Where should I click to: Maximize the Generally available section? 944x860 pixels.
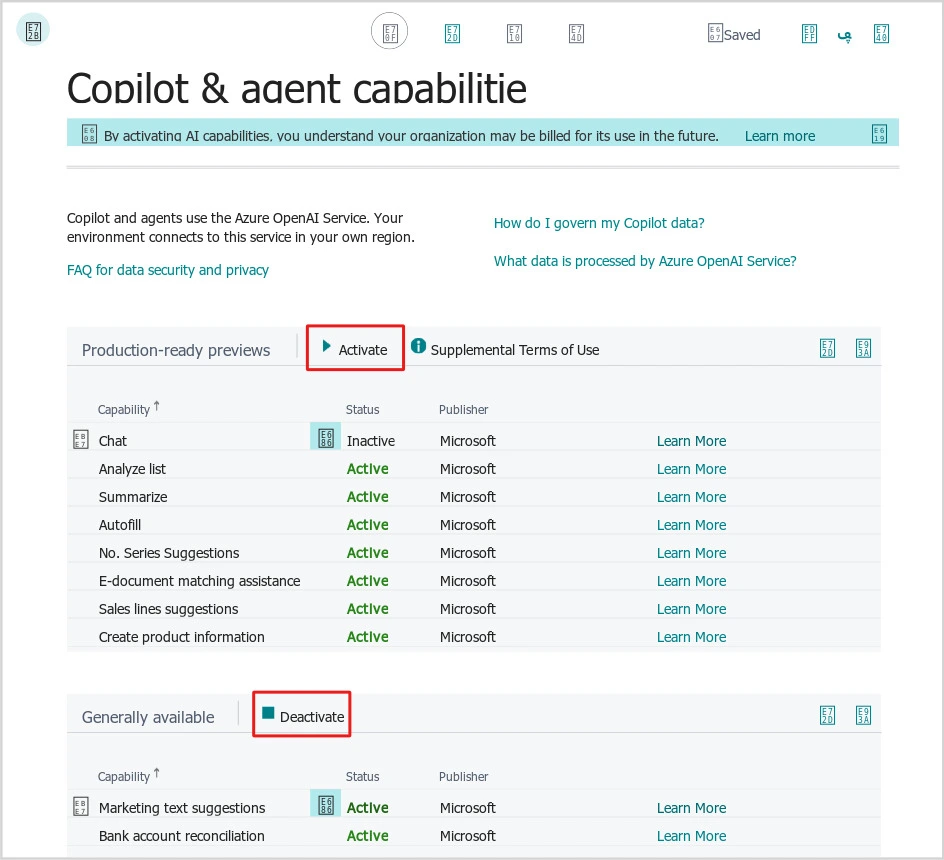point(863,715)
